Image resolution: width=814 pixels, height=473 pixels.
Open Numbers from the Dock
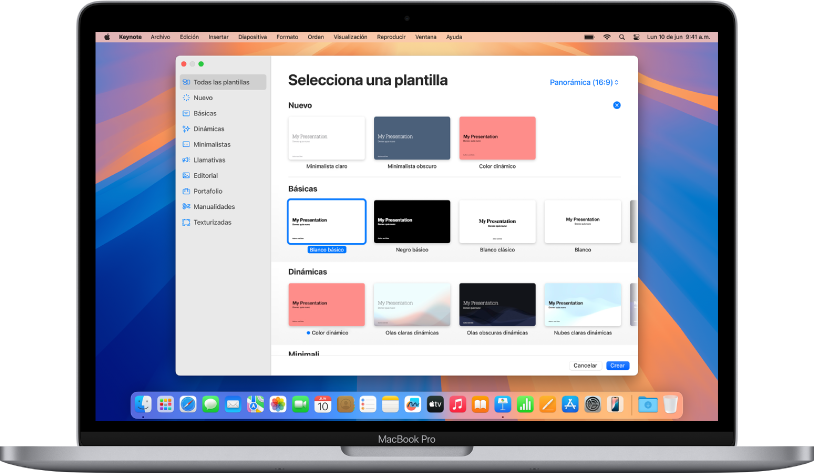pyautogui.click(x=525, y=404)
